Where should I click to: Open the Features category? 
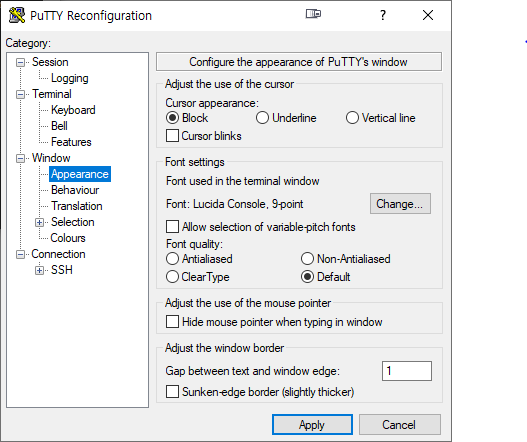(x=71, y=142)
